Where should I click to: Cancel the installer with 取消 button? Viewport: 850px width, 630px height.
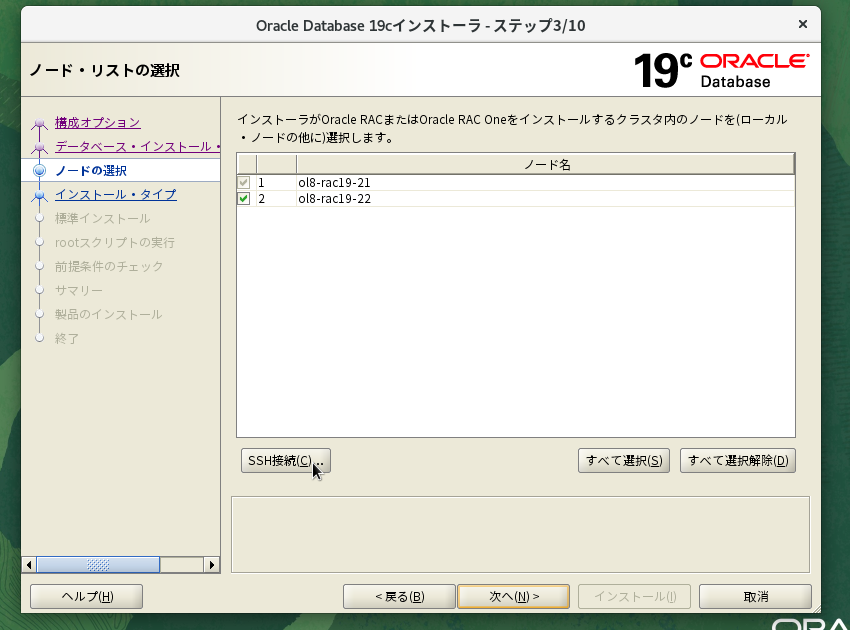[755, 596]
